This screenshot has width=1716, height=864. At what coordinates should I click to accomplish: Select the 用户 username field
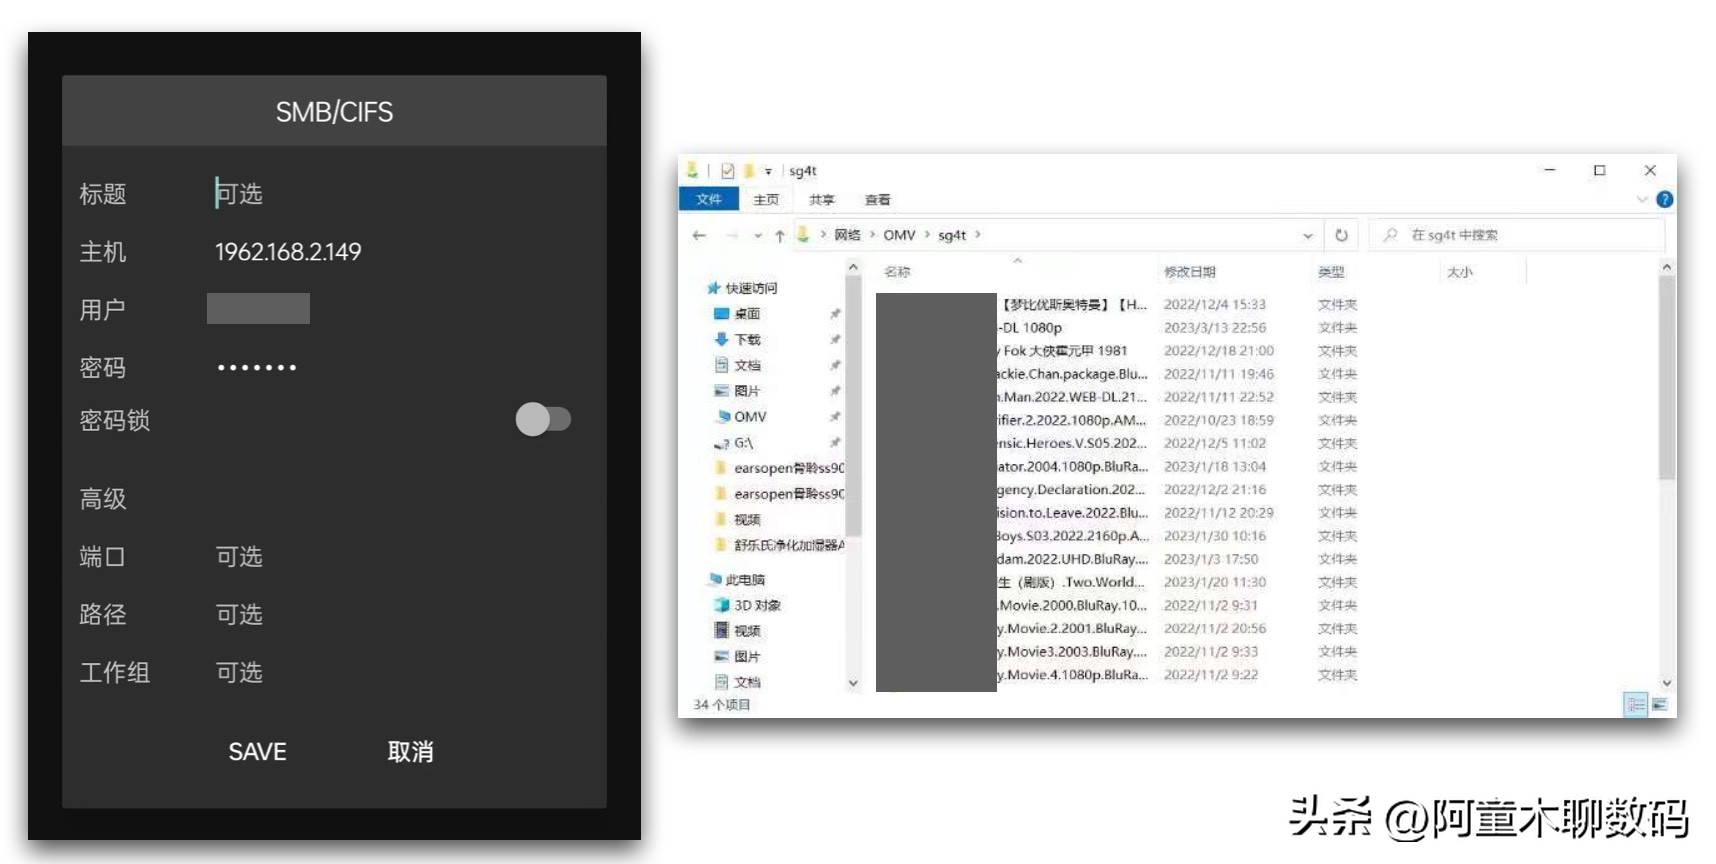click(x=258, y=309)
